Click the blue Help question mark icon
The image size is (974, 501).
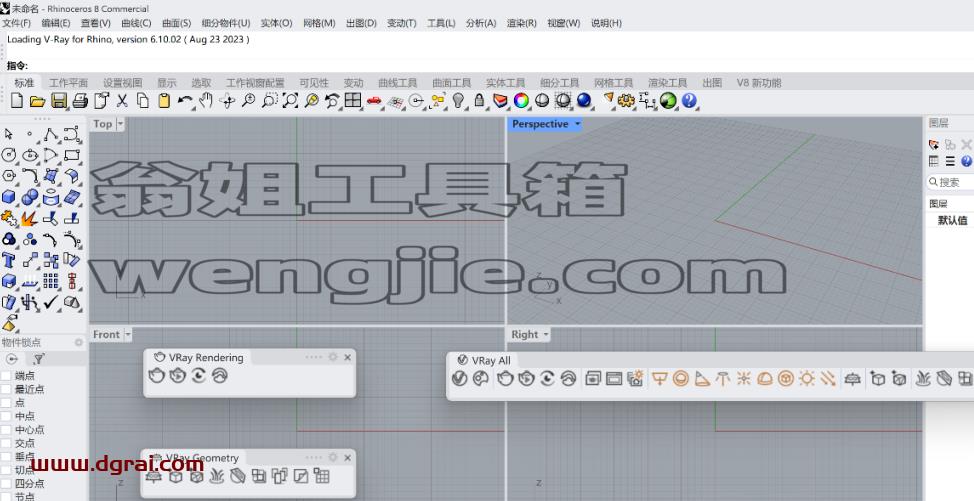689,101
